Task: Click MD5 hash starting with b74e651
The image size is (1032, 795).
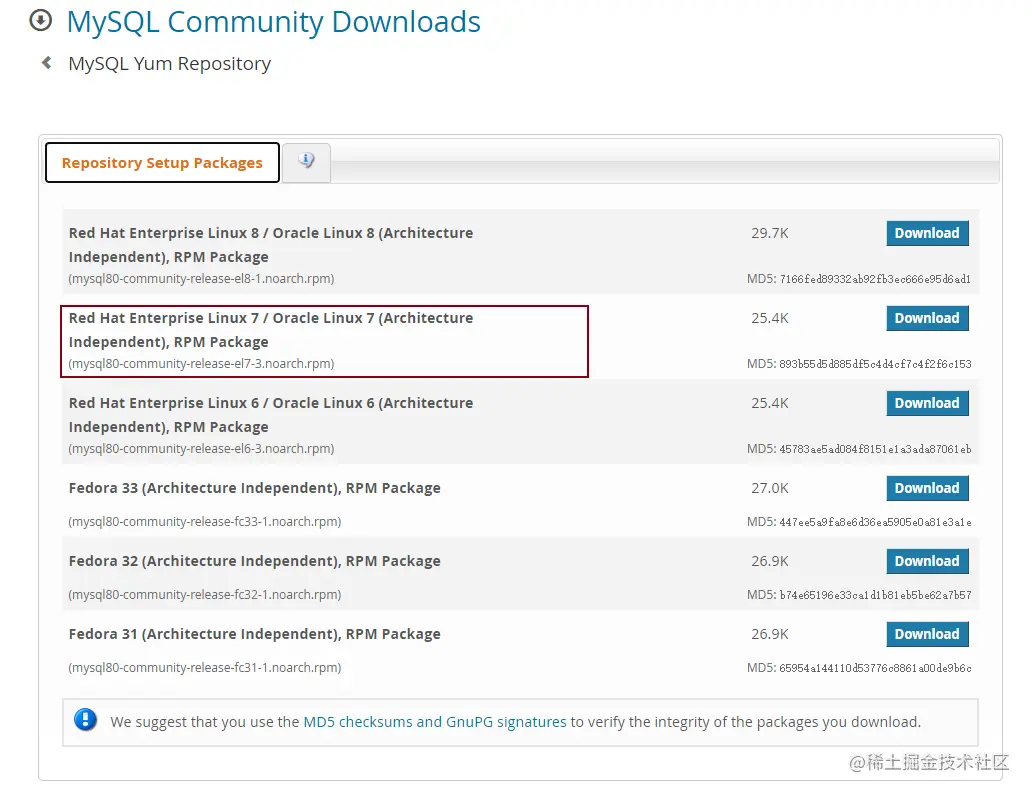Action: [x=875, y=595]
